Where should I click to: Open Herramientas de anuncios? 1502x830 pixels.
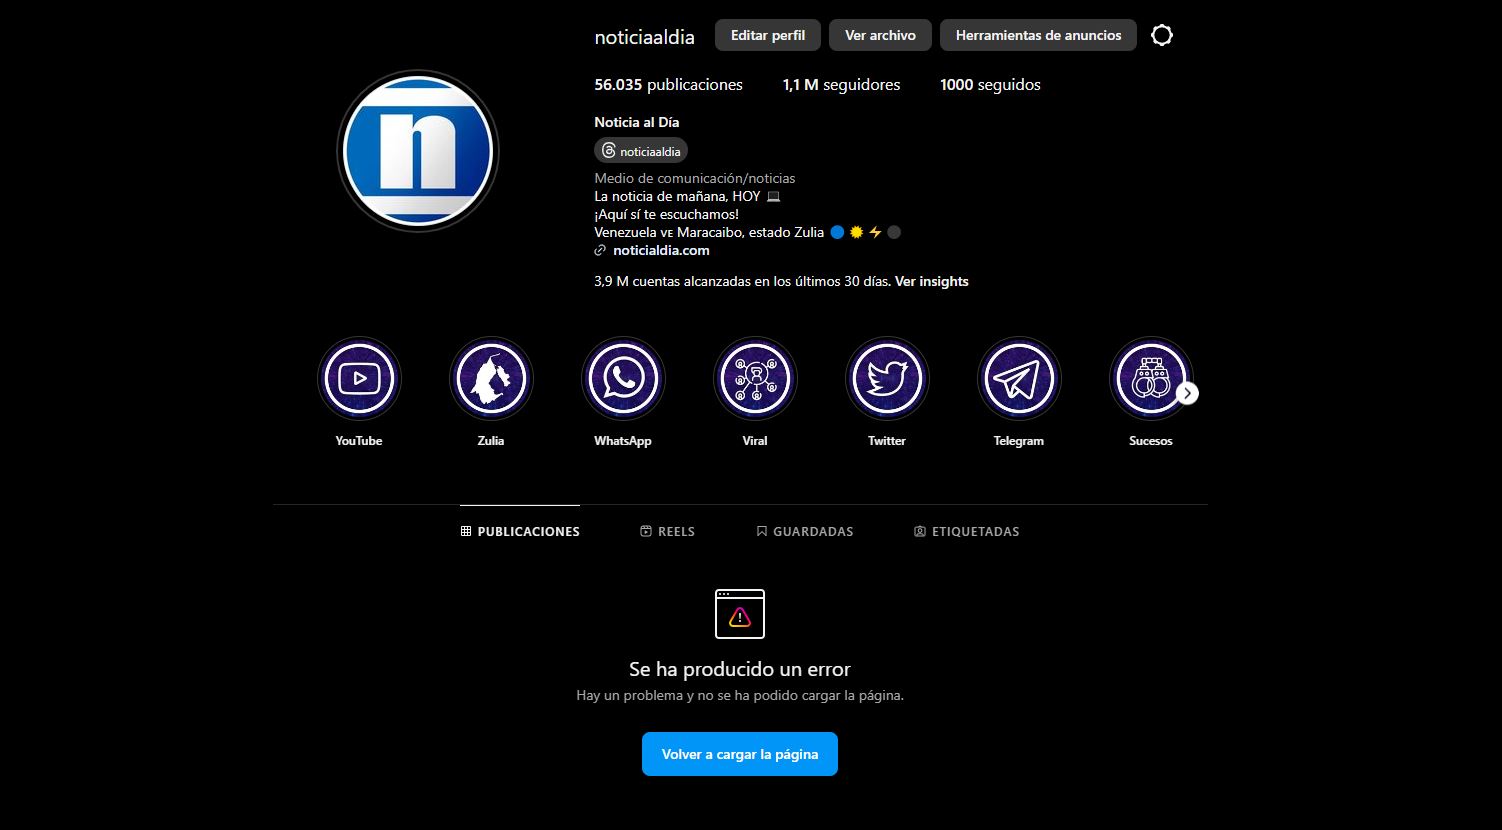(1038, 35)
